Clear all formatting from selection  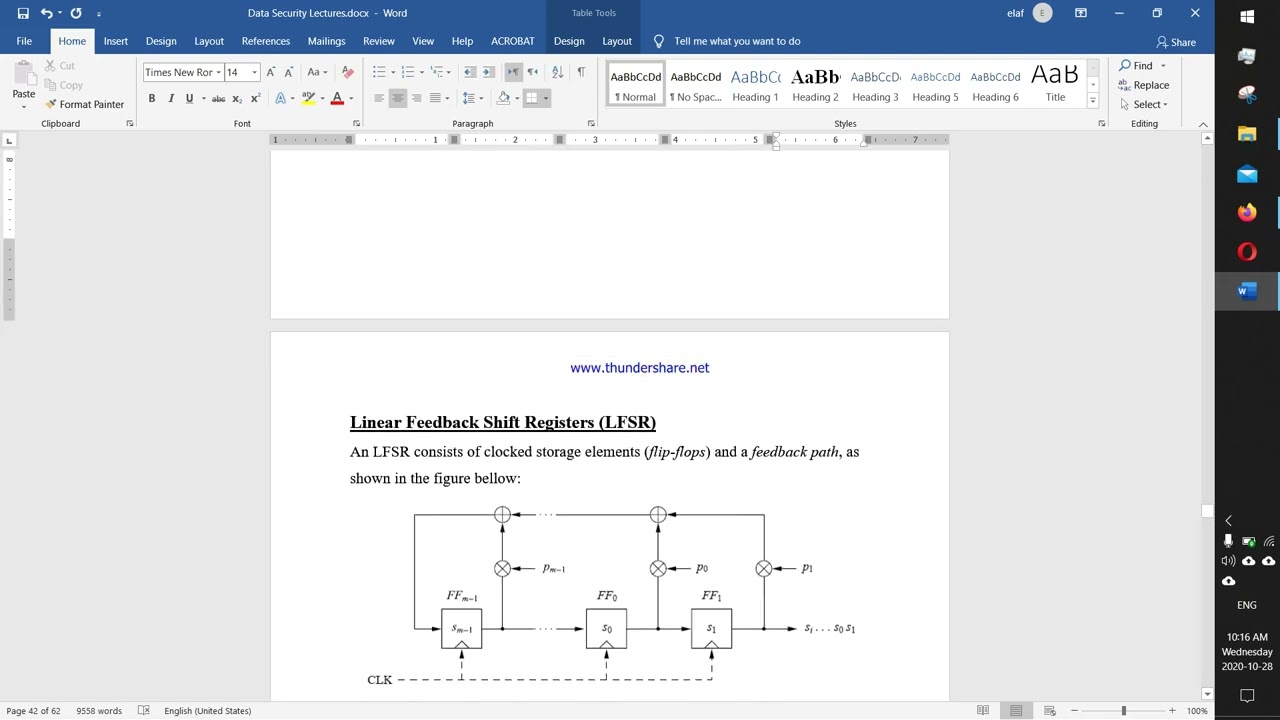347,72
